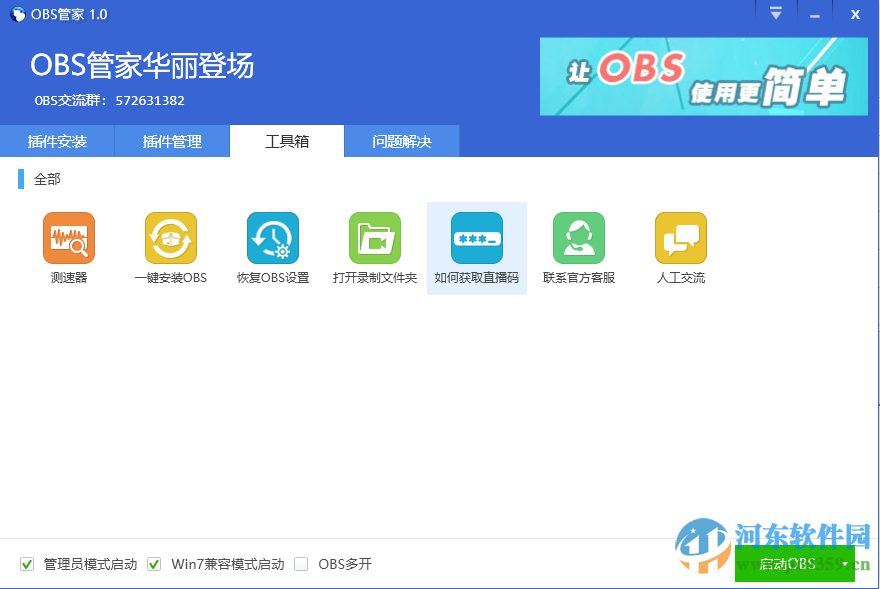Expand options under 全部 filter
The width and height of the screenshot is (880, 589).
pyautogui.click(x=48, y=178)
